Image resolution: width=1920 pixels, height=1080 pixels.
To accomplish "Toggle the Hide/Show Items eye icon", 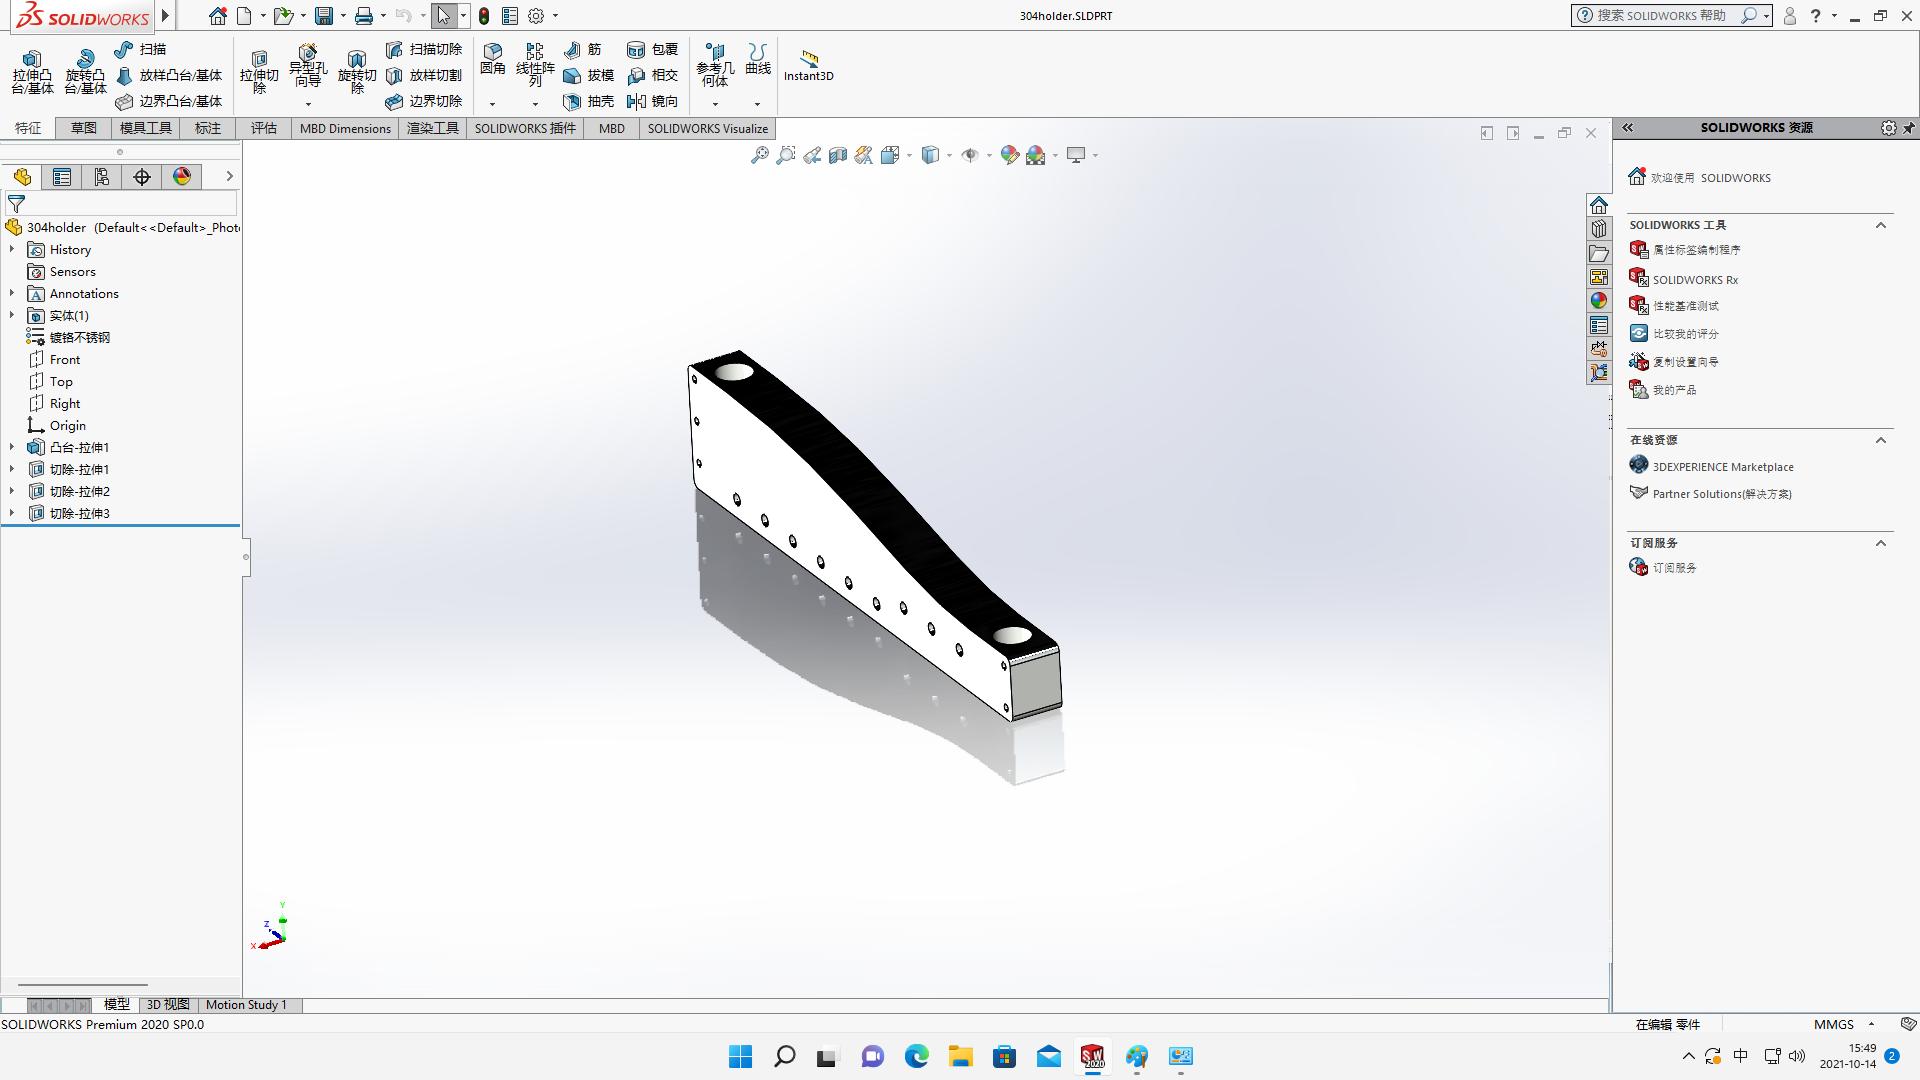I will tap(971, 155).
